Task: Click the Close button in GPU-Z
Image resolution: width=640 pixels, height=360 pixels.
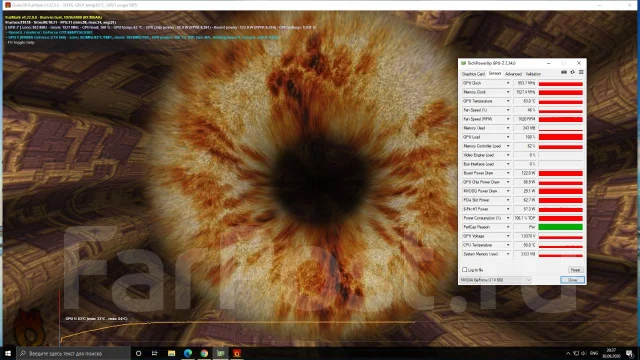Action: click(x=572, y=280)
